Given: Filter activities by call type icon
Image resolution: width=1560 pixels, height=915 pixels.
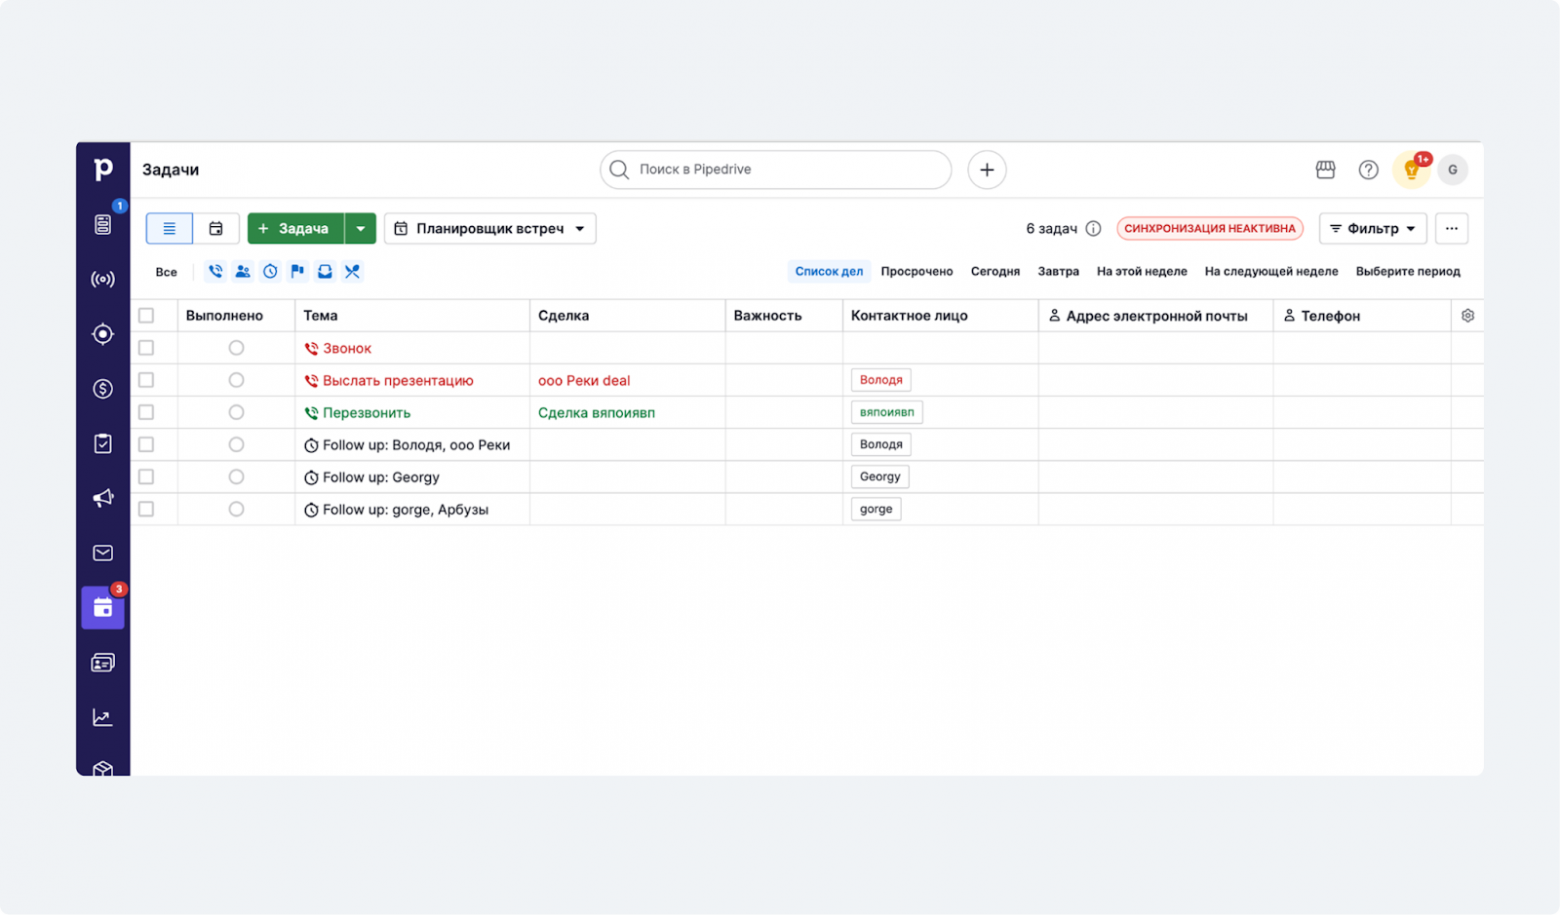Looking at the screenshot, I should coord(215,271).
